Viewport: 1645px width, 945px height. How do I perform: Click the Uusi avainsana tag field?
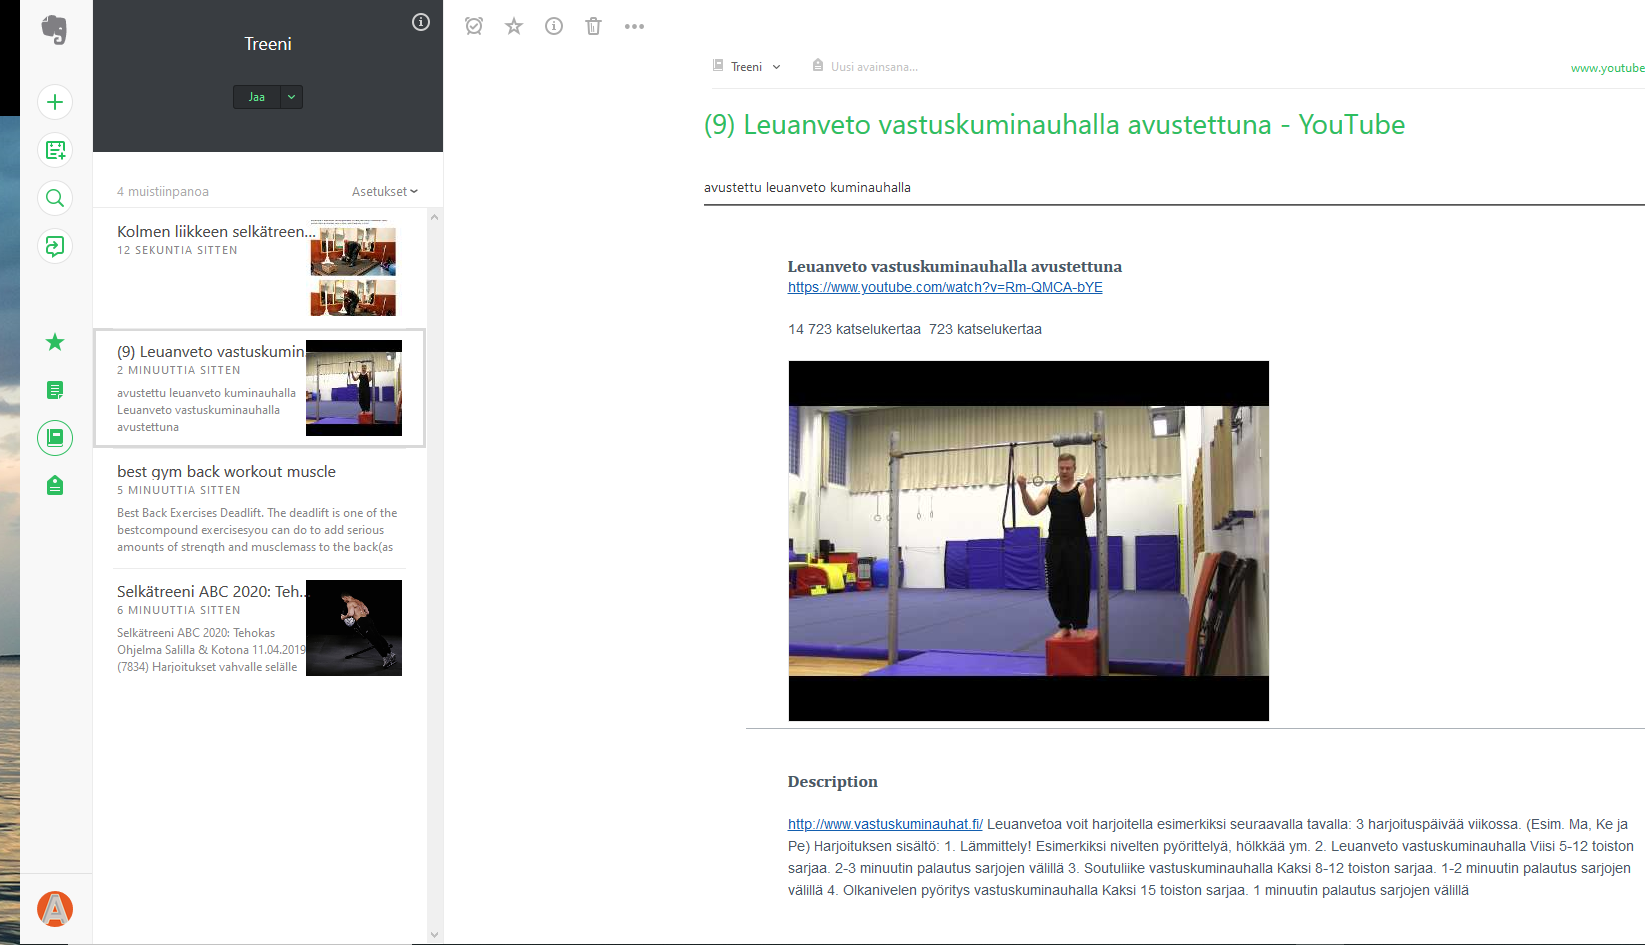[873, 67]
